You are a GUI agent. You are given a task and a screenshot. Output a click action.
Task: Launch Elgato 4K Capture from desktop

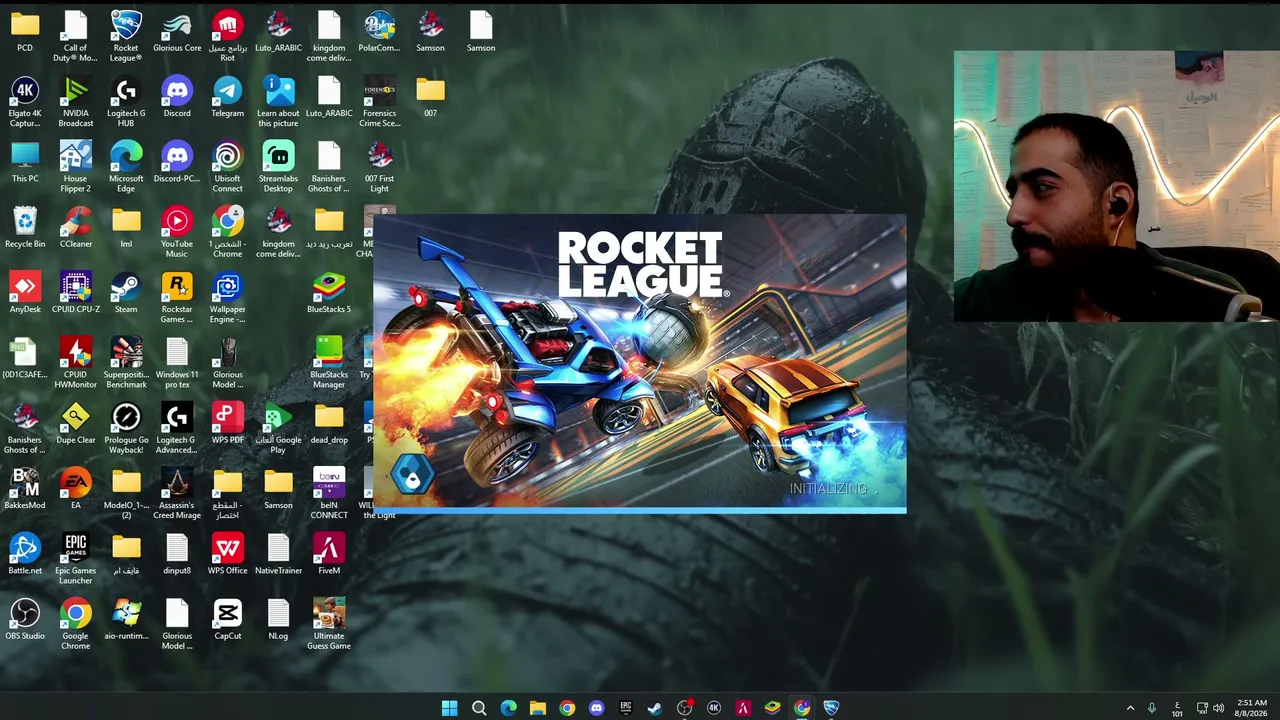point(25,102)
